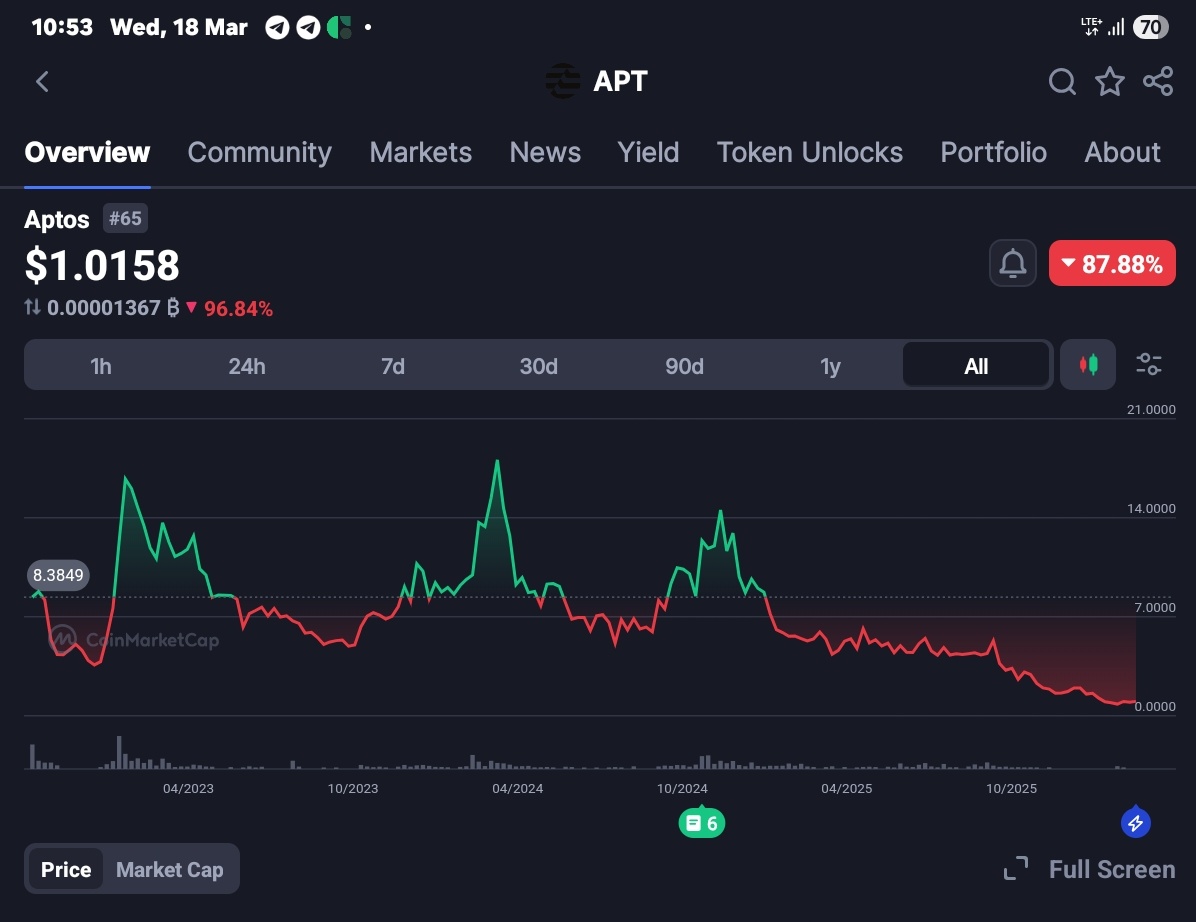Select the All time range
Image resolution: width=1196 pixels, height=922 pixels.
[976, 366]
